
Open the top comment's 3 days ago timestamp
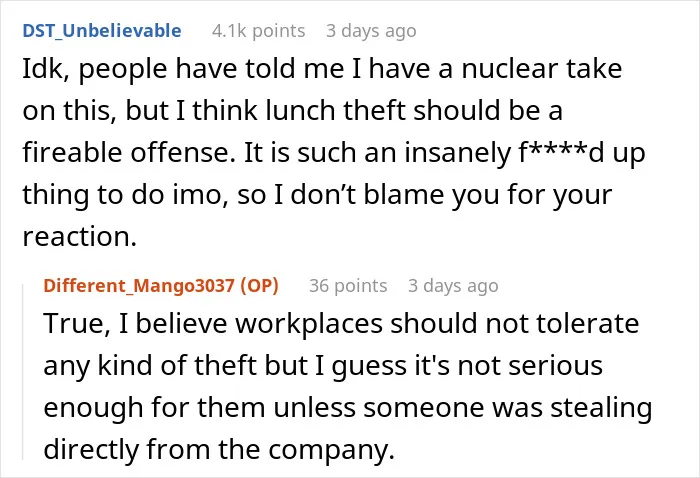click(x=371, y=31)
